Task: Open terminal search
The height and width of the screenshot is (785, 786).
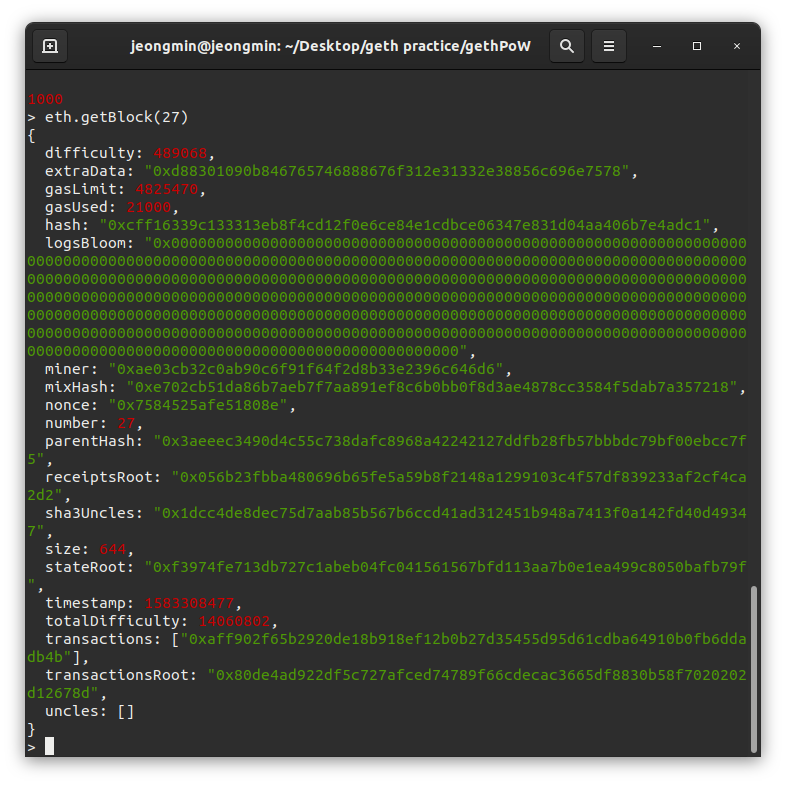Action: point(566,46)
